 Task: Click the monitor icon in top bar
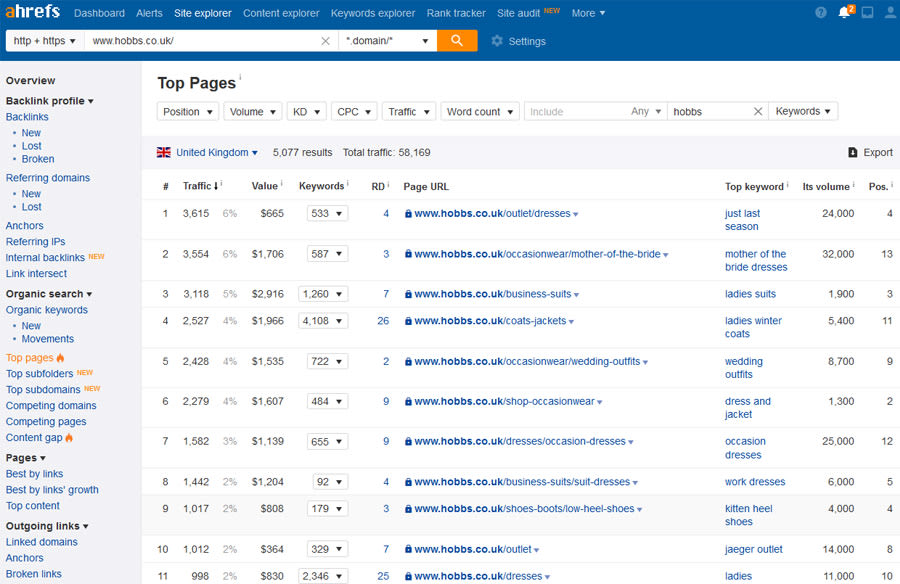click(x=867, y=13)
